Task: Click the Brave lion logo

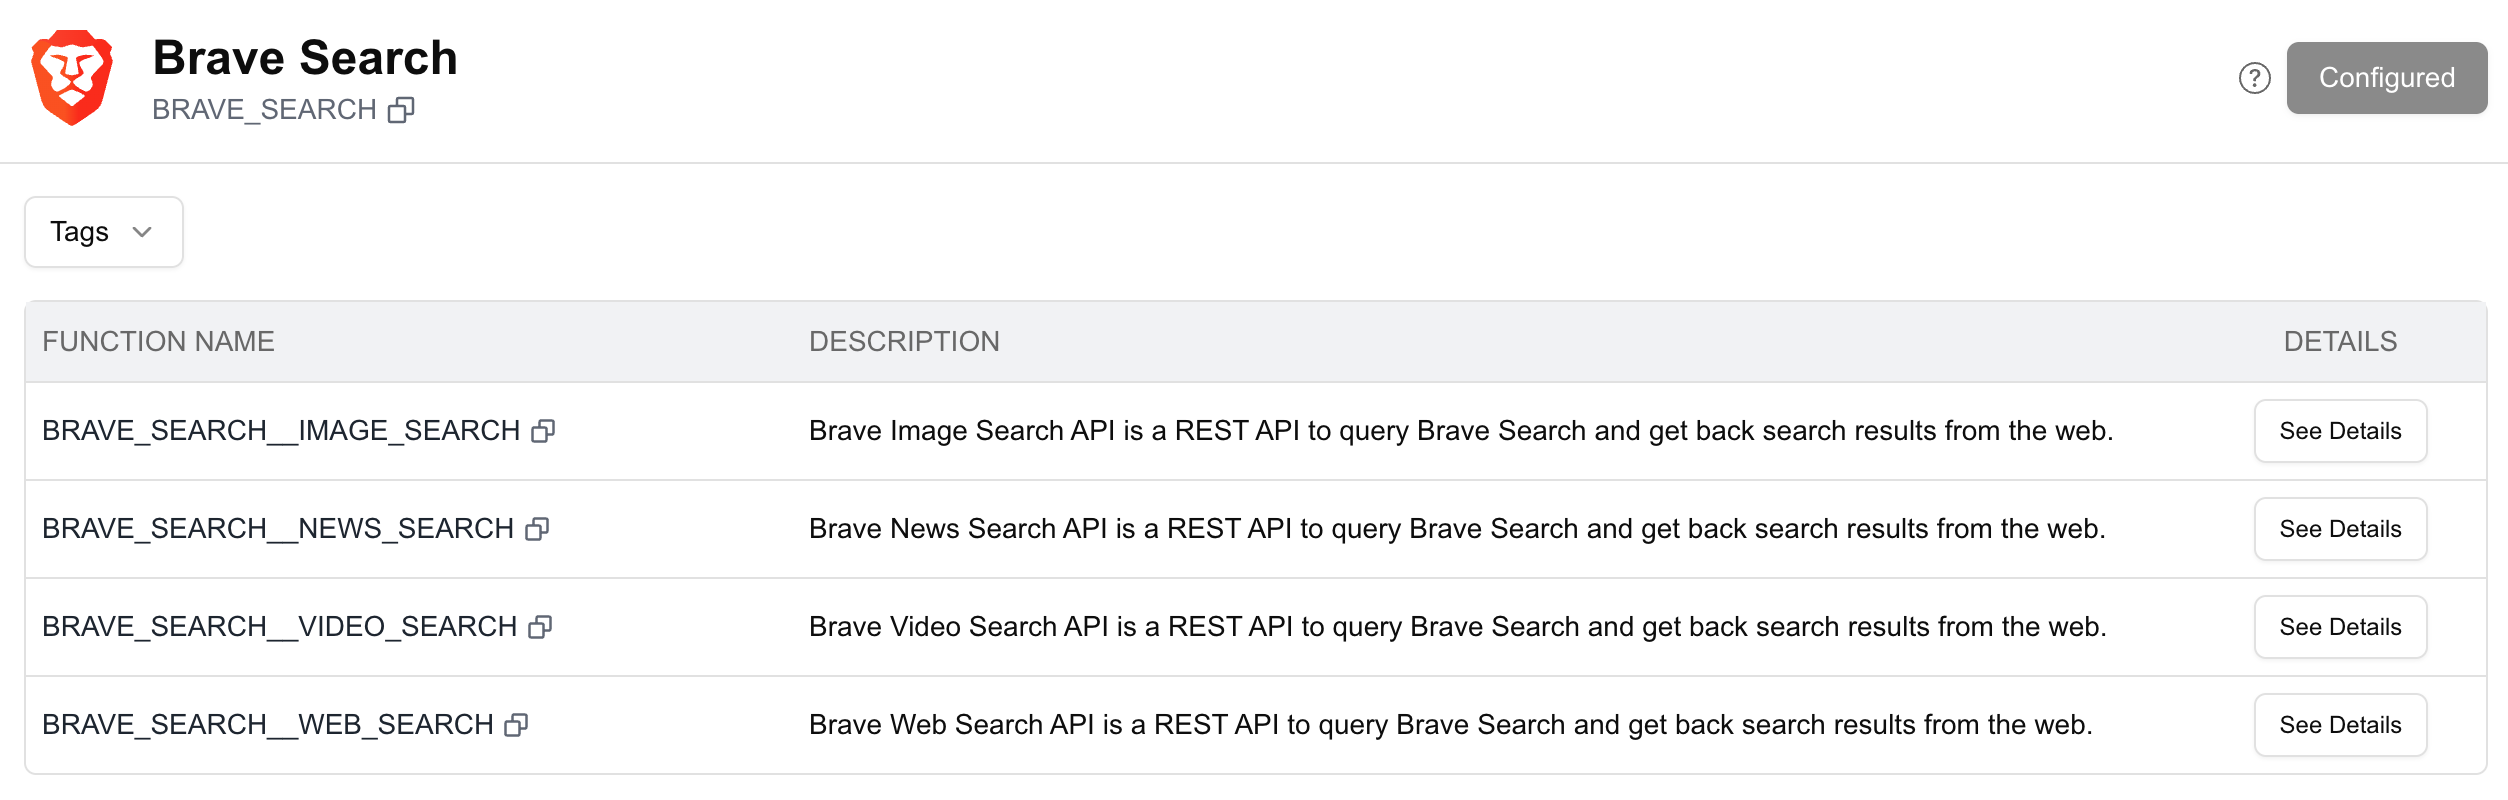Action: [72, 78]
